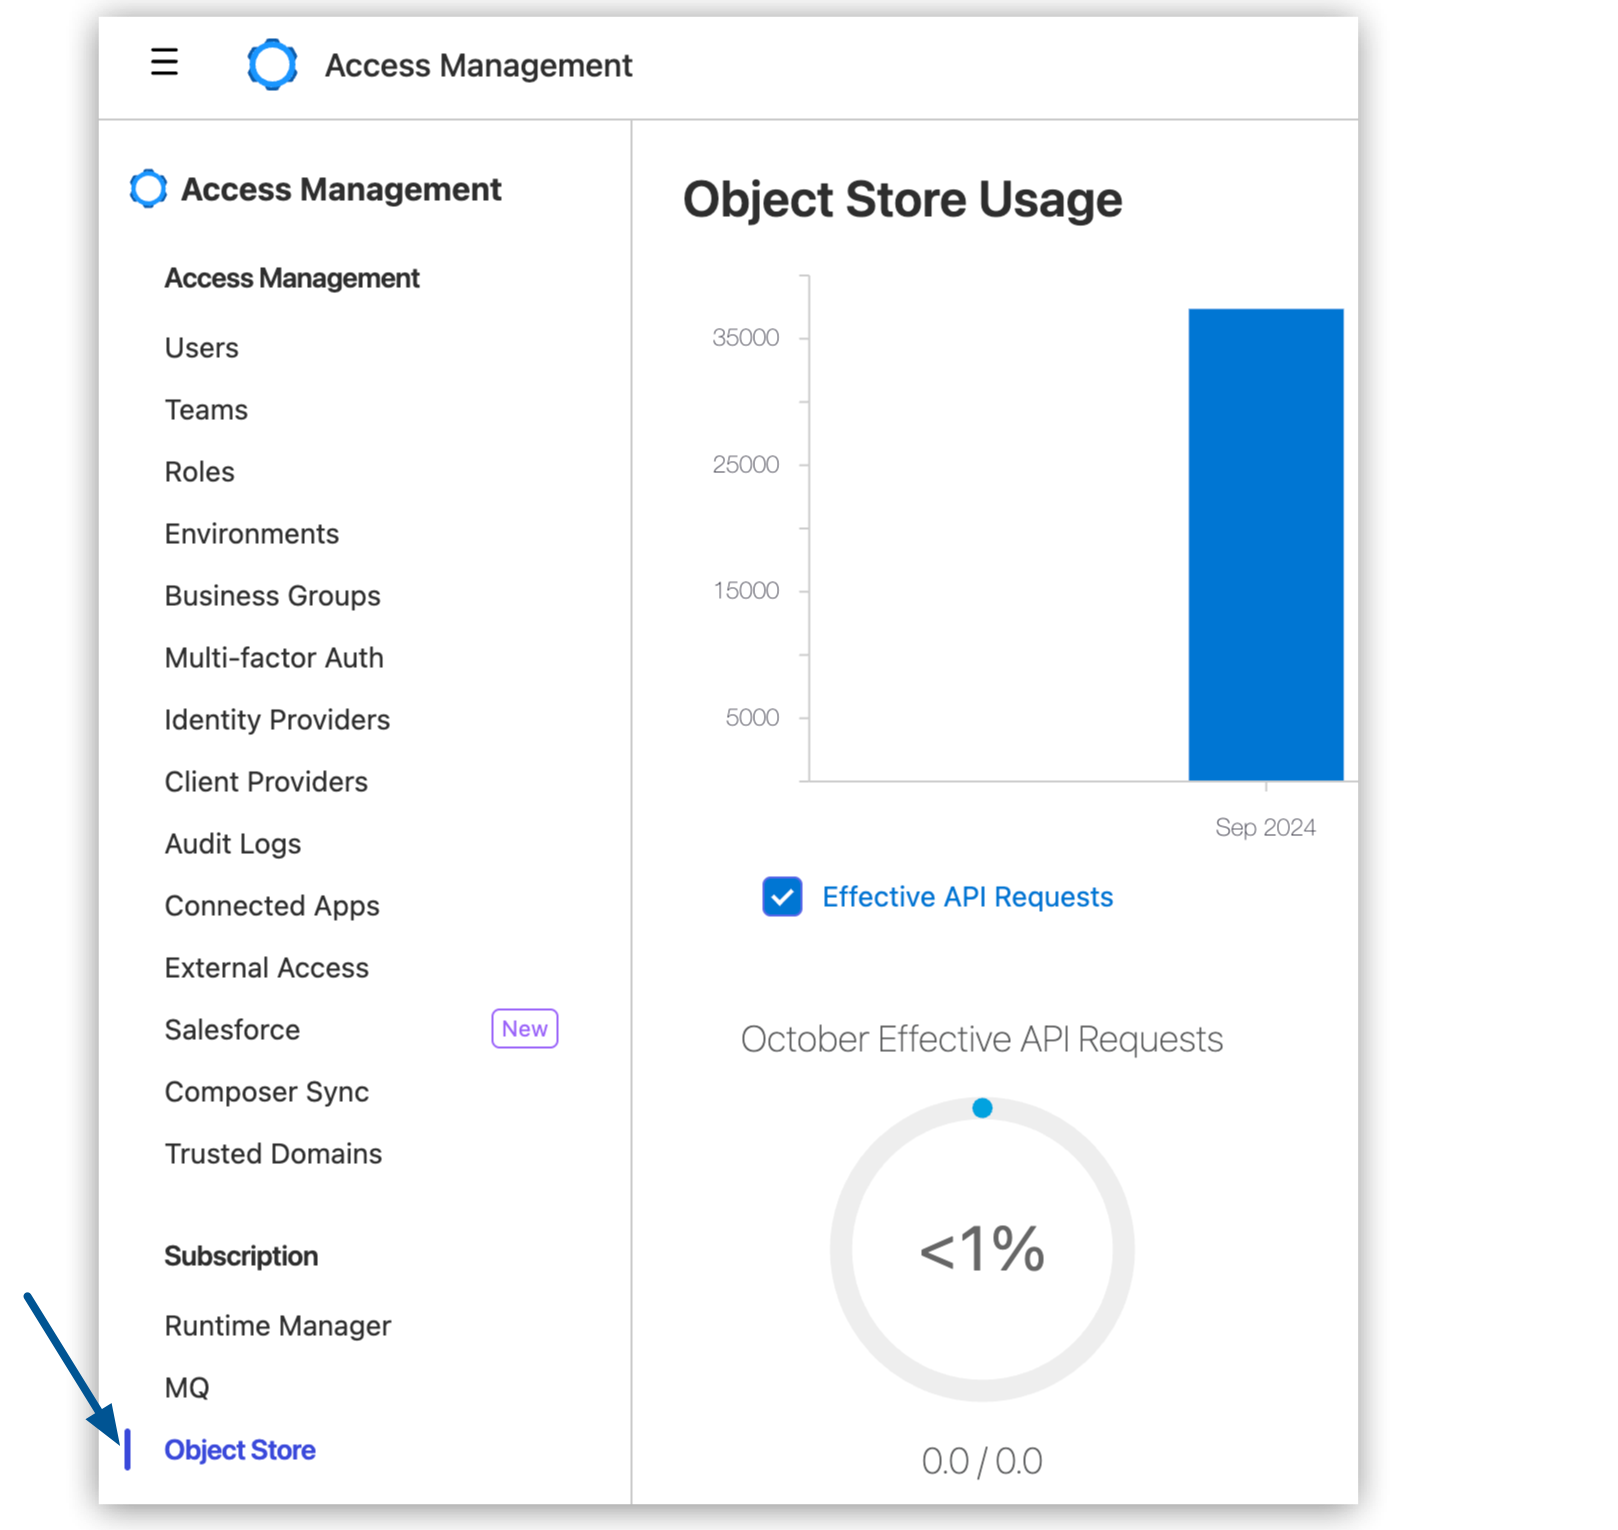Toggle the Effective API Requests checkbox
The image size is (1618, 1530).
(x=781, y=897)
